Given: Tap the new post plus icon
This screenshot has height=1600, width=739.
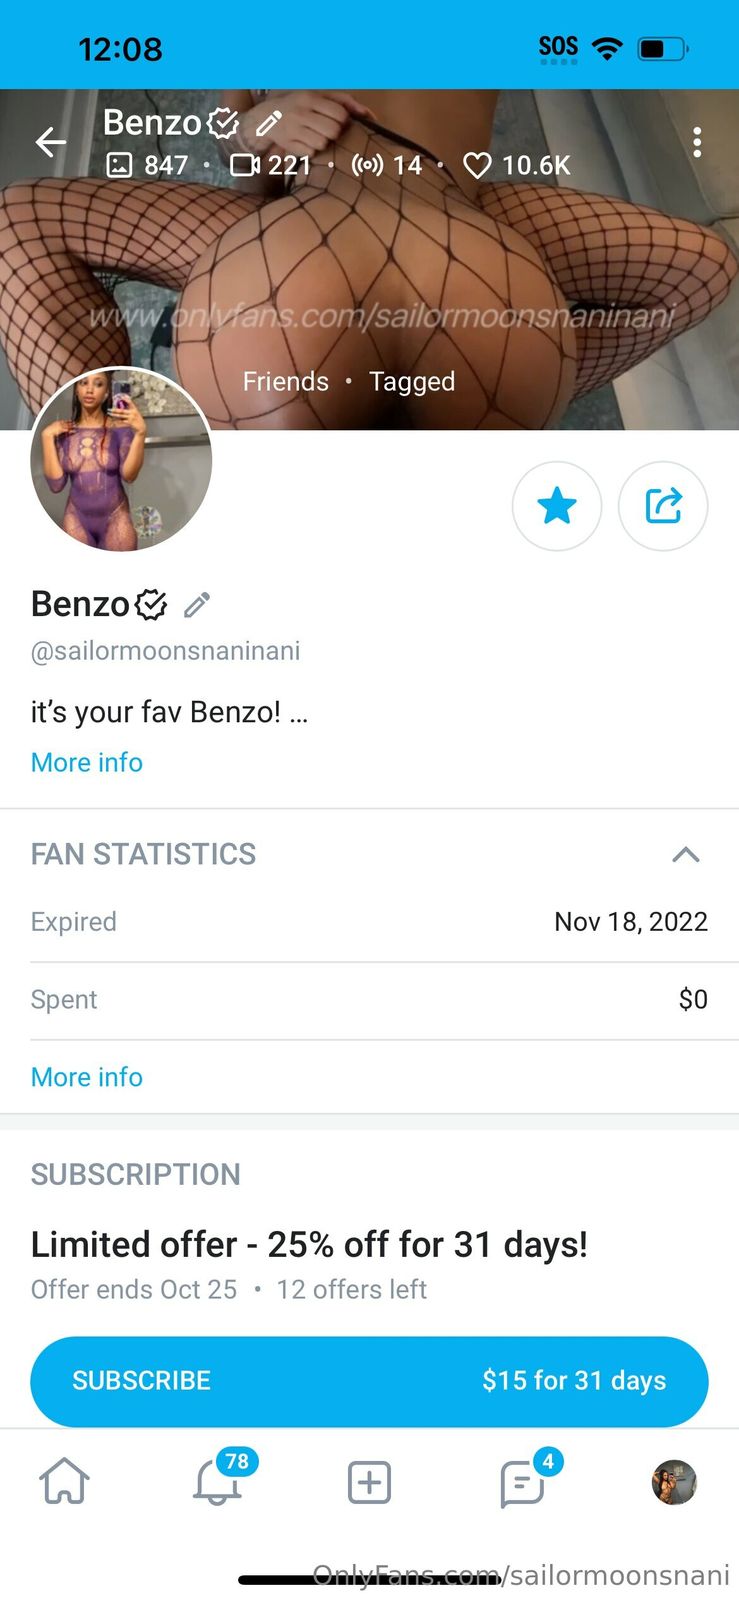Looking at the screenshot, I should click(x=369, y=1482).
